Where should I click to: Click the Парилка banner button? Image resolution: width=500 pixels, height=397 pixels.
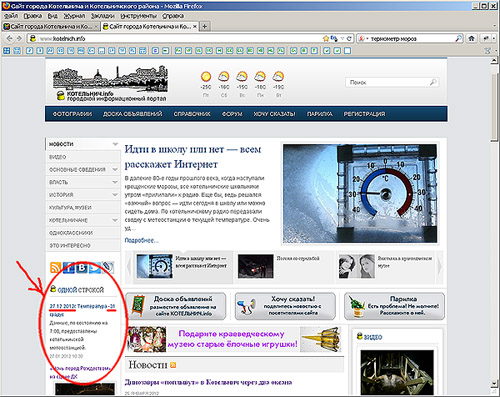pos(394,306)
